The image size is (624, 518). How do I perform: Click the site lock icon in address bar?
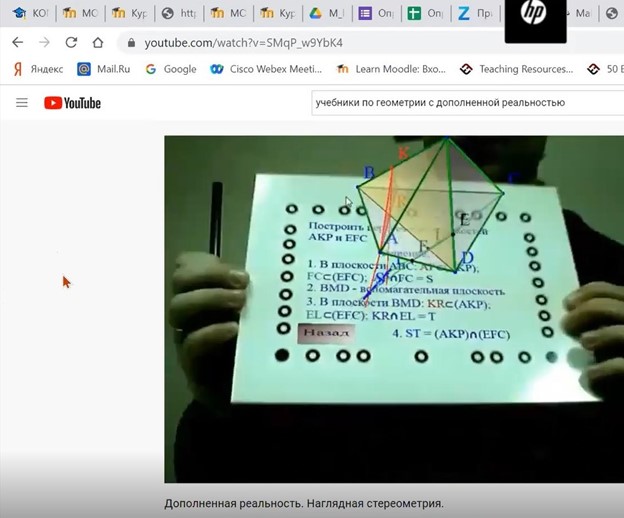[x=131, y=44]
